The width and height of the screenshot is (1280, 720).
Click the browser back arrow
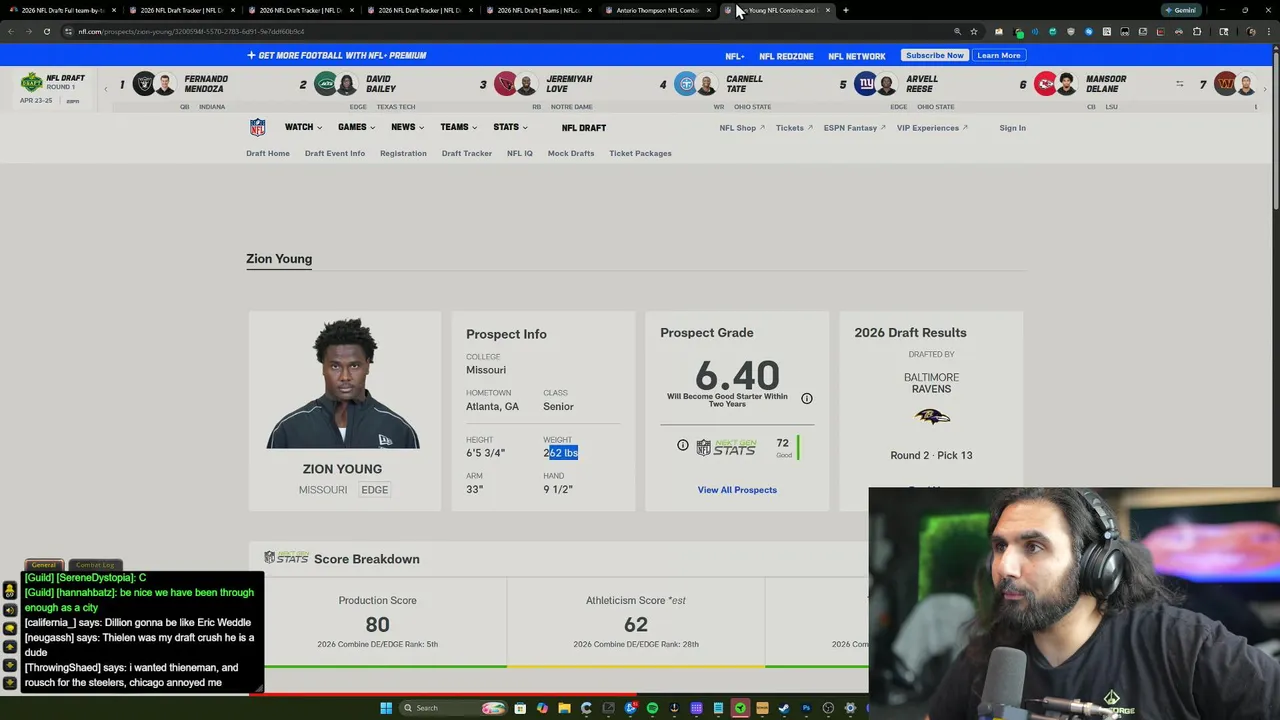pos(11,31)
